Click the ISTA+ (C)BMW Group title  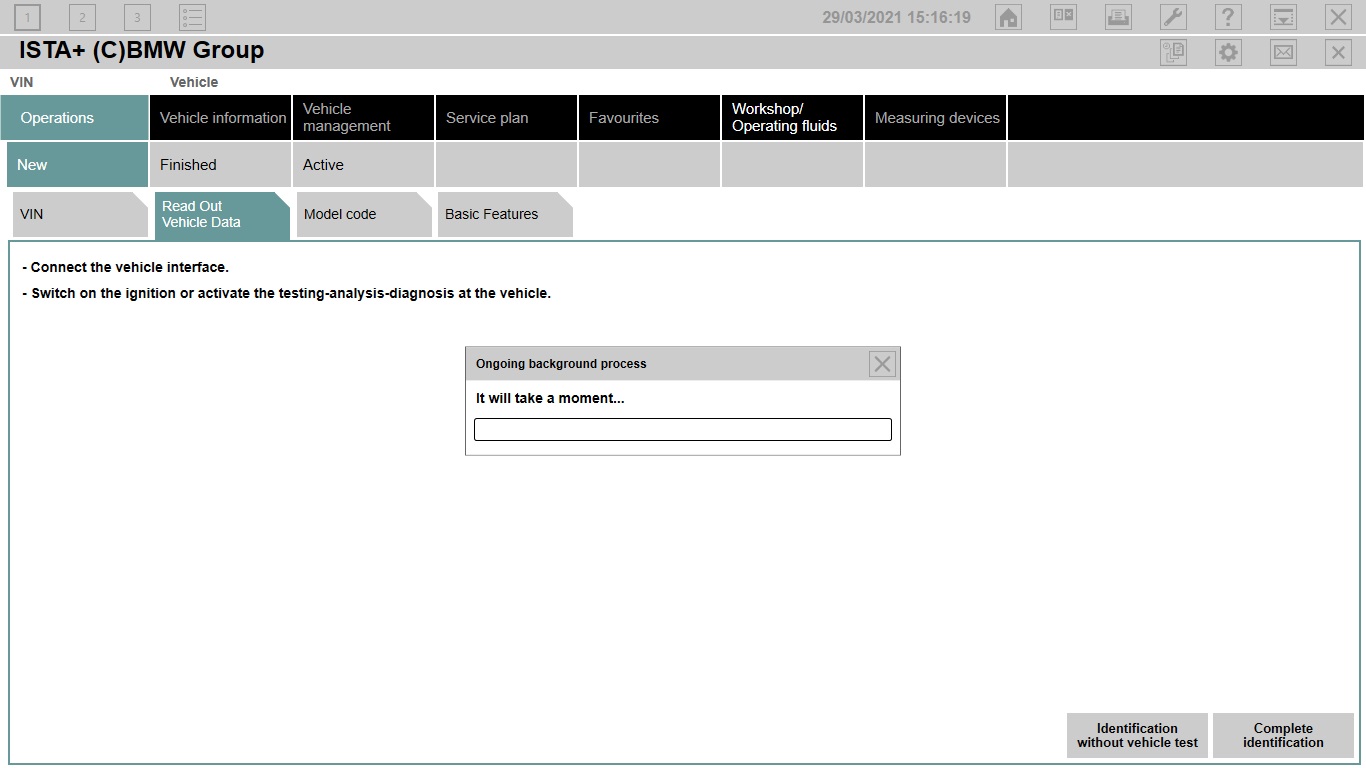click(x=141, y=50)
